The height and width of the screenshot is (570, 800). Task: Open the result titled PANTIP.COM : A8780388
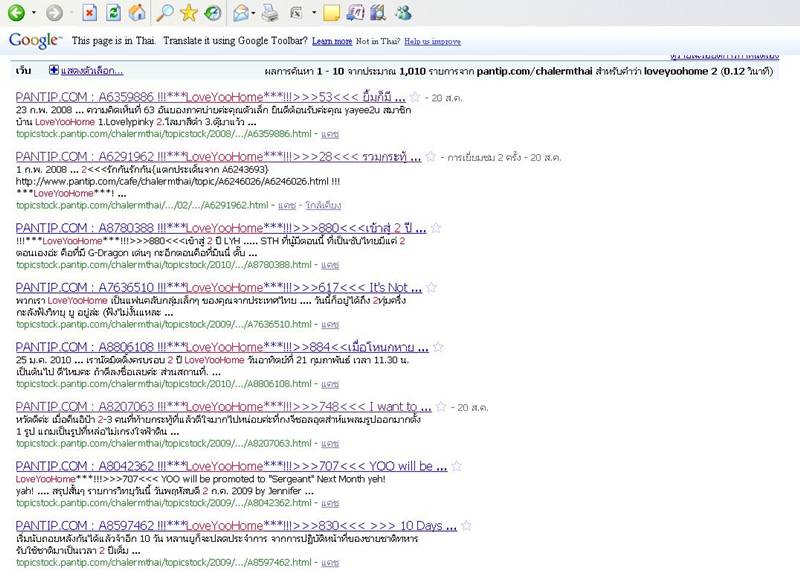(x=220, y=228)
